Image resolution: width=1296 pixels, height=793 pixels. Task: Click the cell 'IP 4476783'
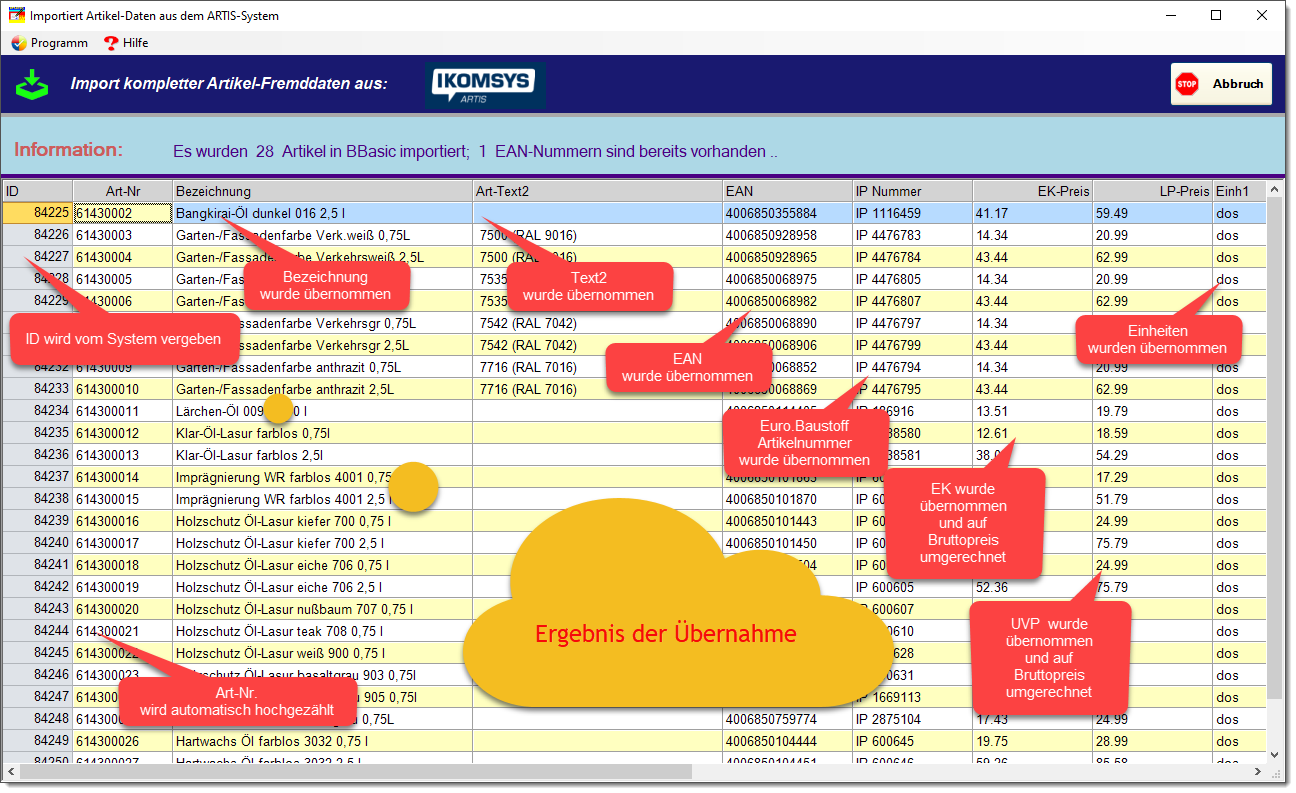912,235
